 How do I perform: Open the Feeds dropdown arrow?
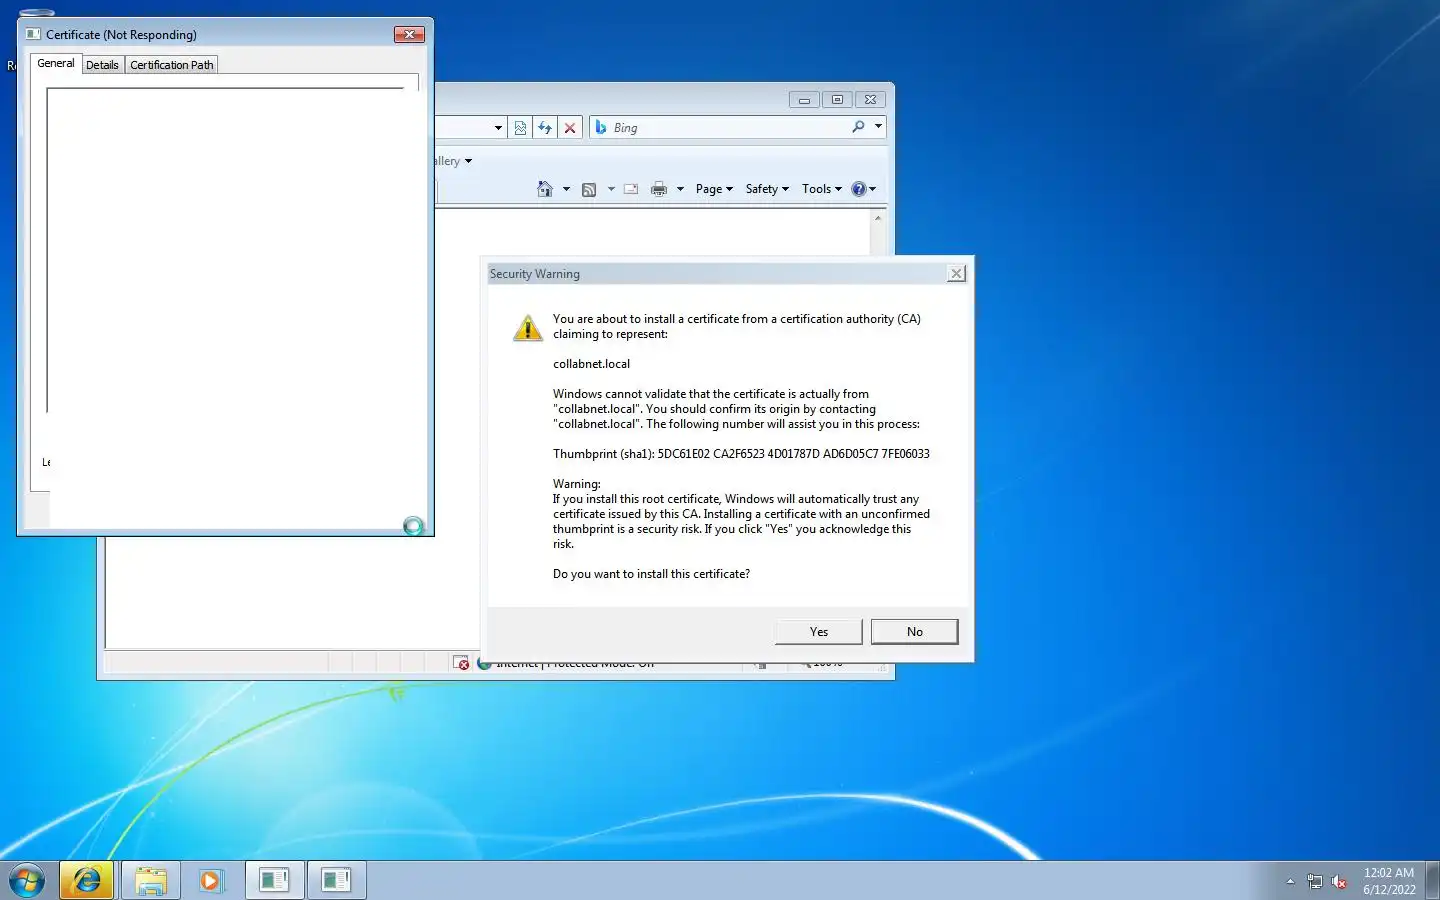(611, 189)
